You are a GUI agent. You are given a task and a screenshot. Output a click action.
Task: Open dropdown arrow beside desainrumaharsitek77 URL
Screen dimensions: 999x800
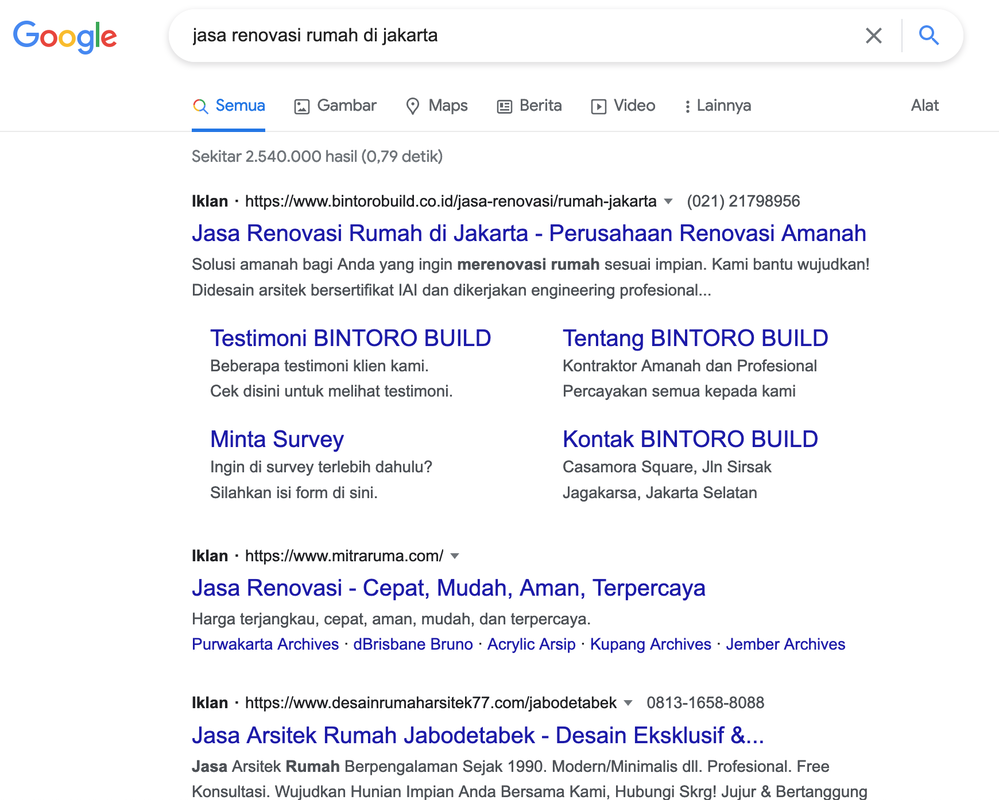pos(628,703)
